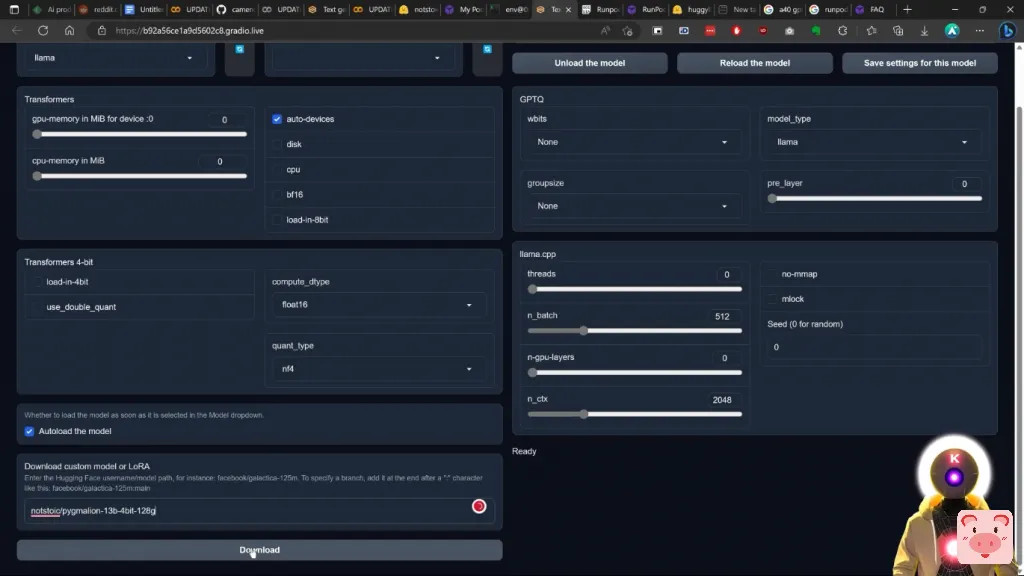
Task: Disable the auto-devices checkbox
Action: [277, 119]
